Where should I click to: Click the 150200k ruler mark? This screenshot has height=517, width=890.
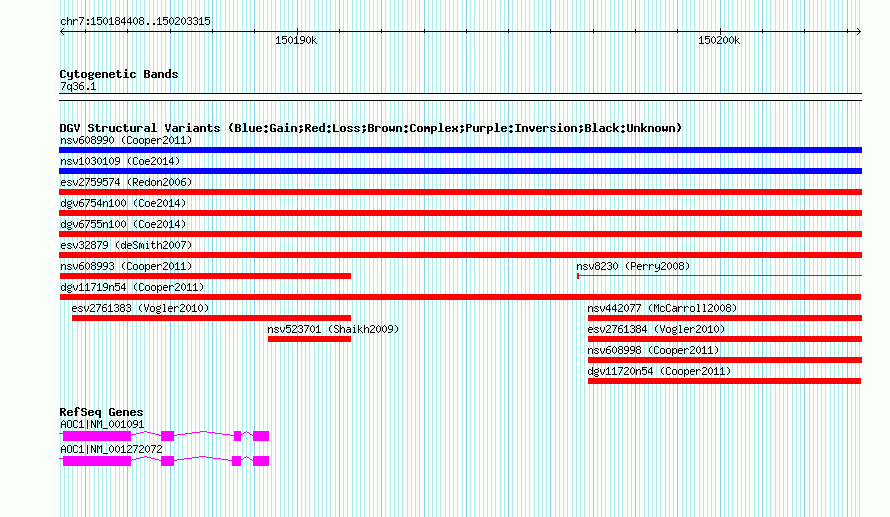coord(719,41)
